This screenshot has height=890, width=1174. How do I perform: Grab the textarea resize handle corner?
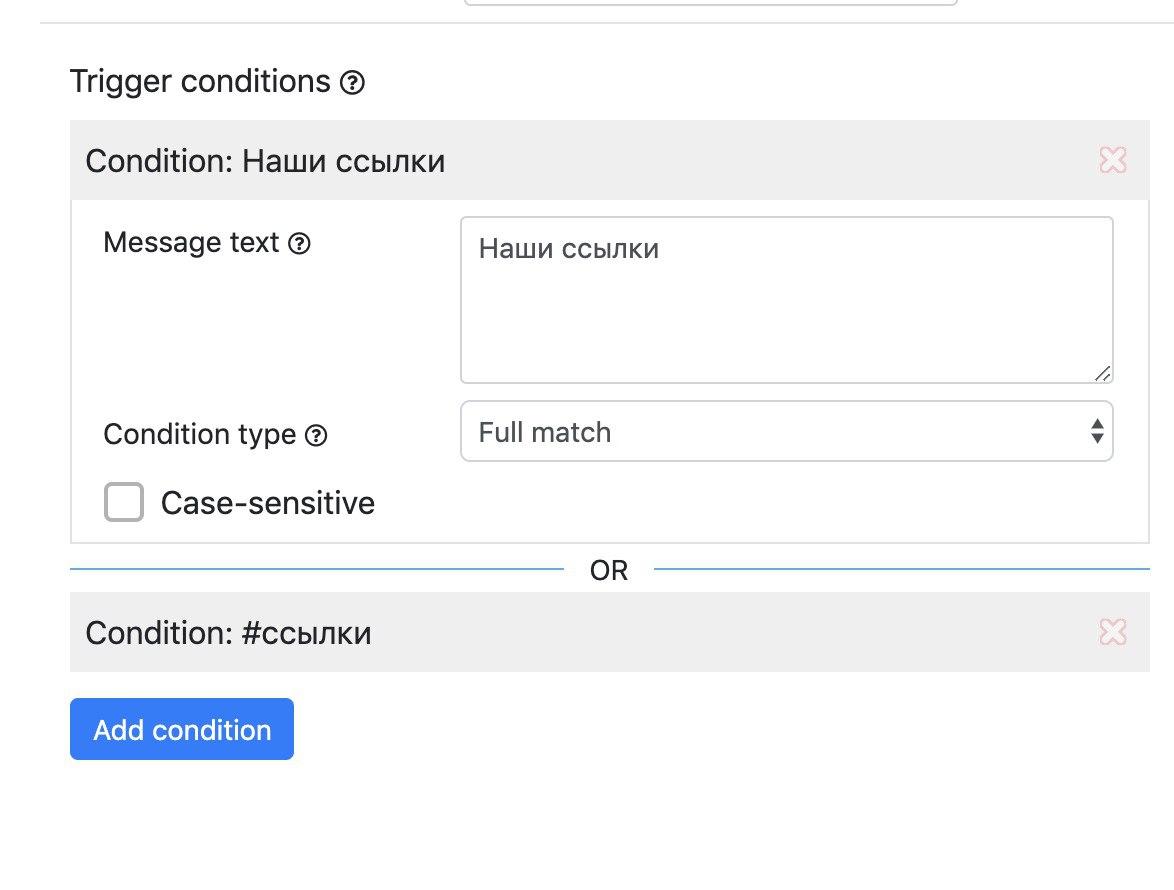pos(1102,373)
